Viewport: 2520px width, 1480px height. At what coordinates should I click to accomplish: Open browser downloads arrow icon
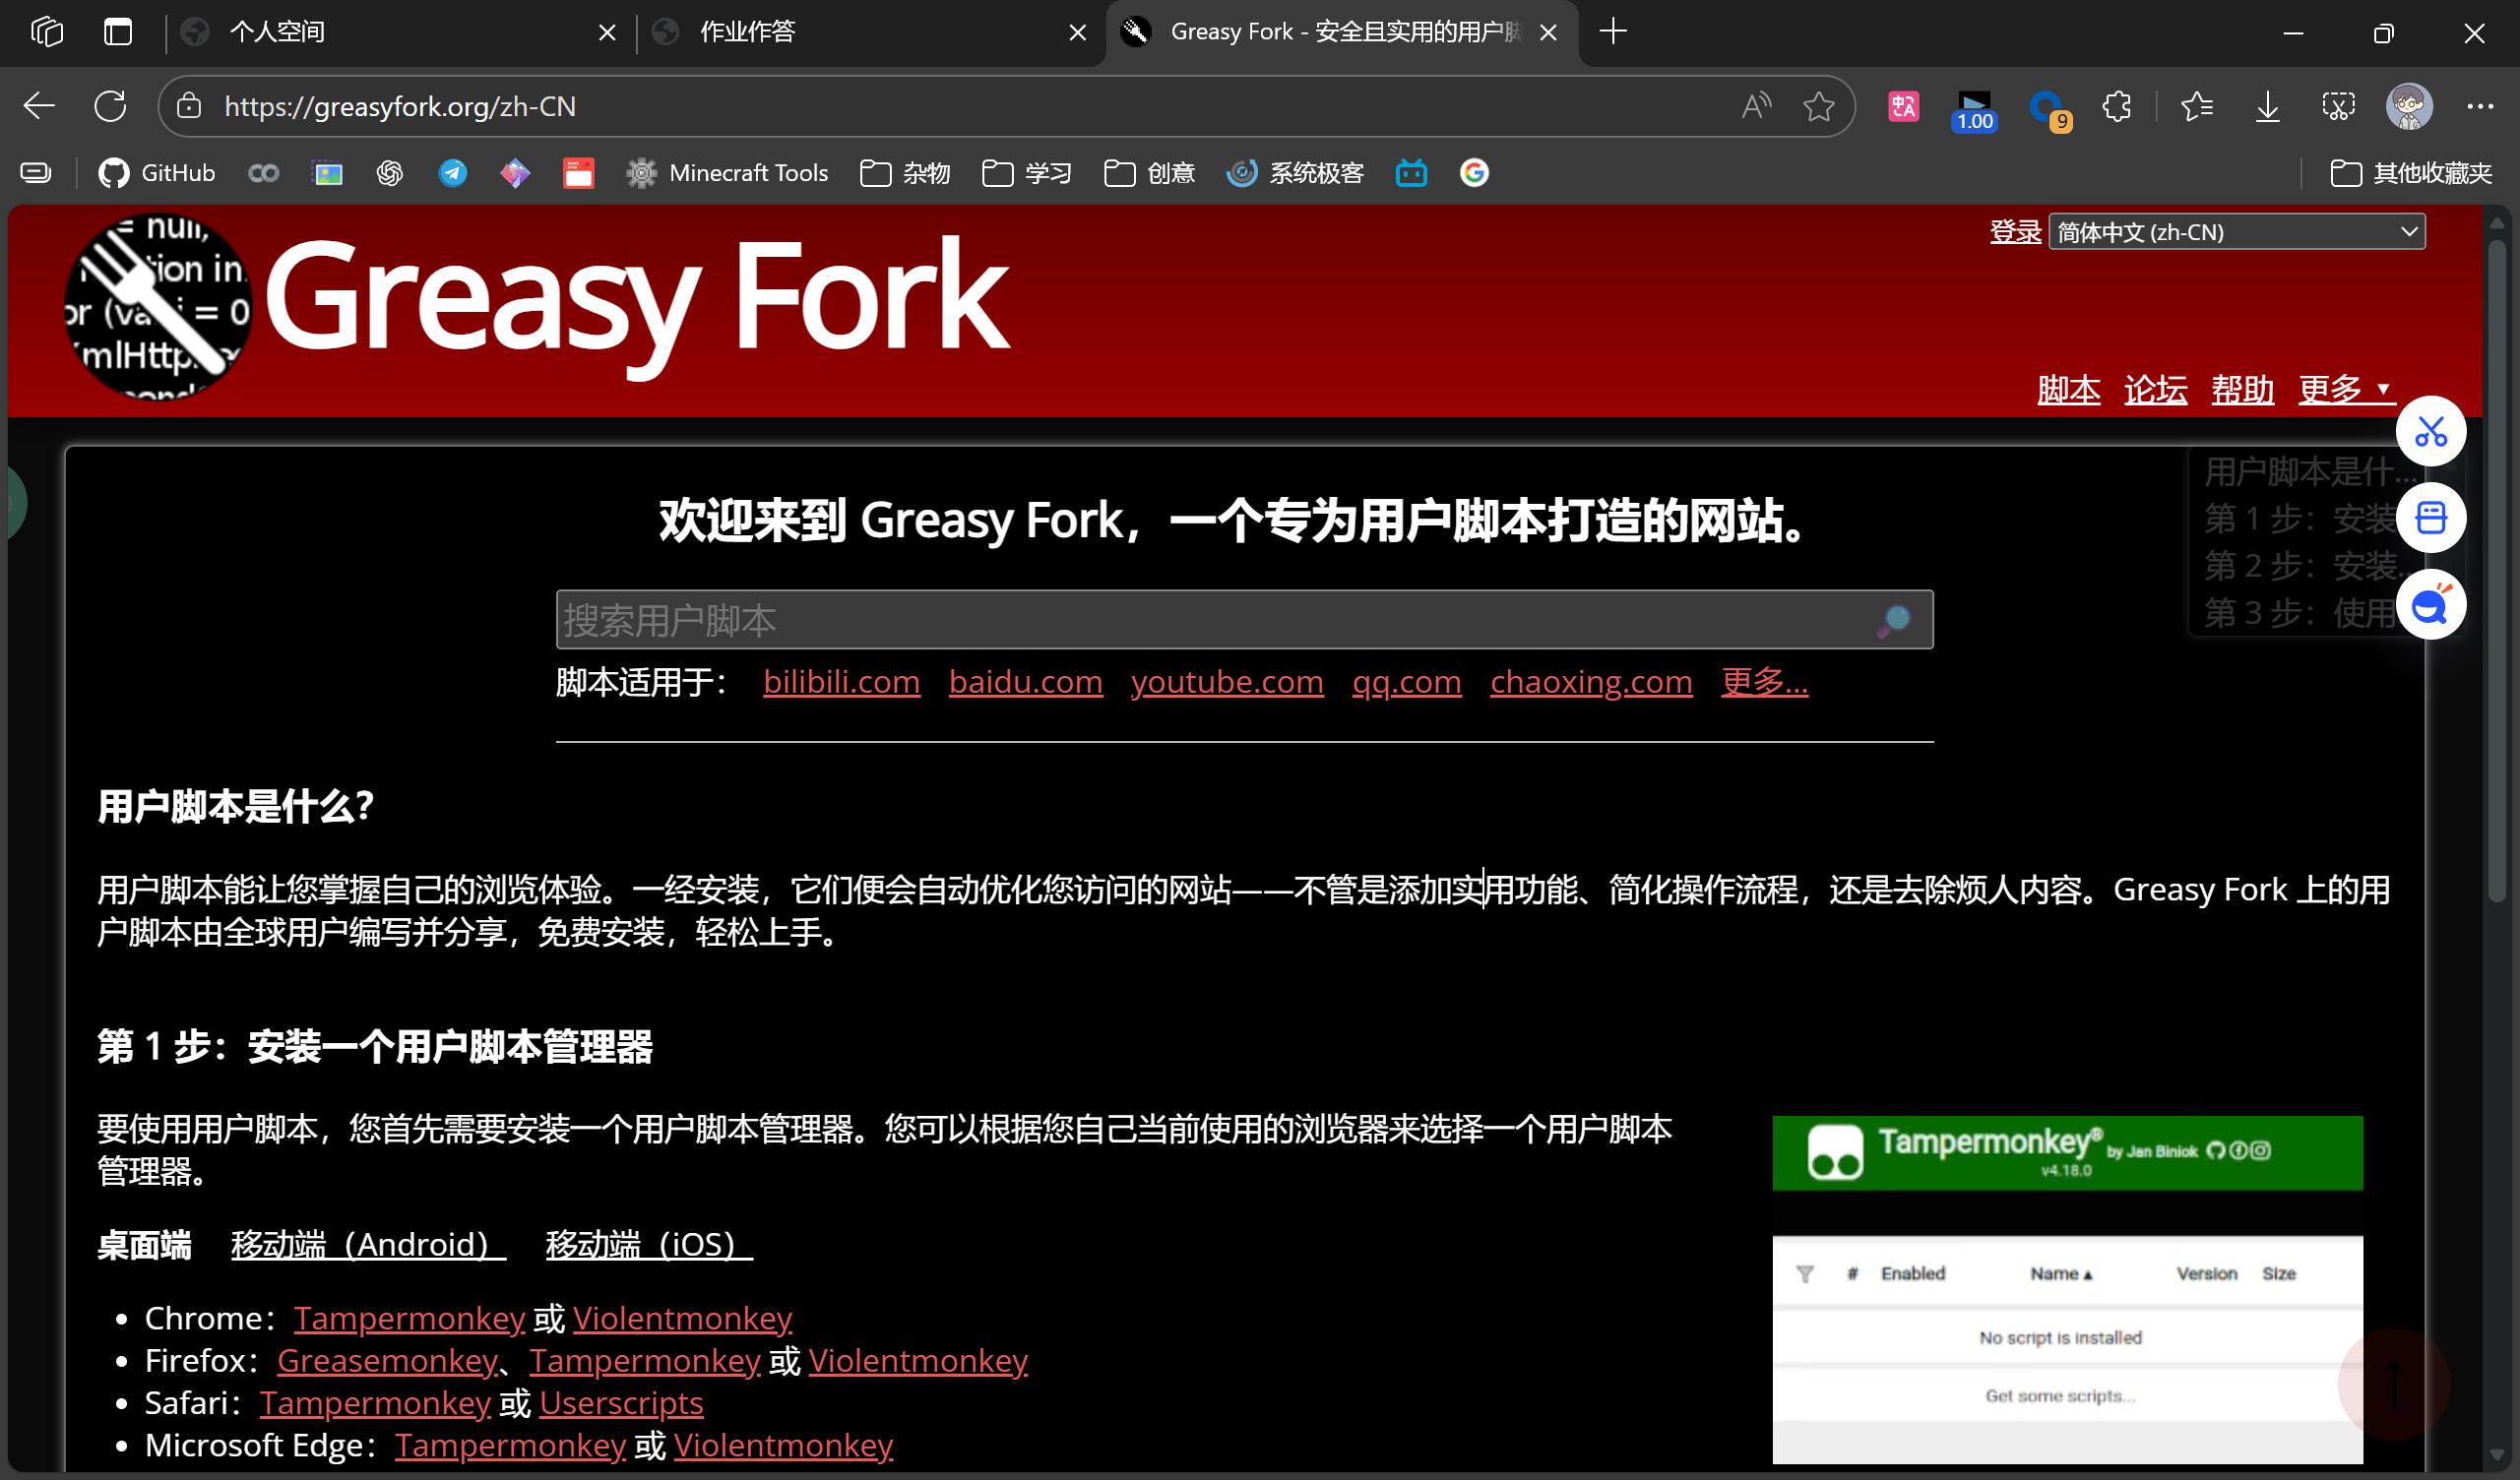point(2267,106)
